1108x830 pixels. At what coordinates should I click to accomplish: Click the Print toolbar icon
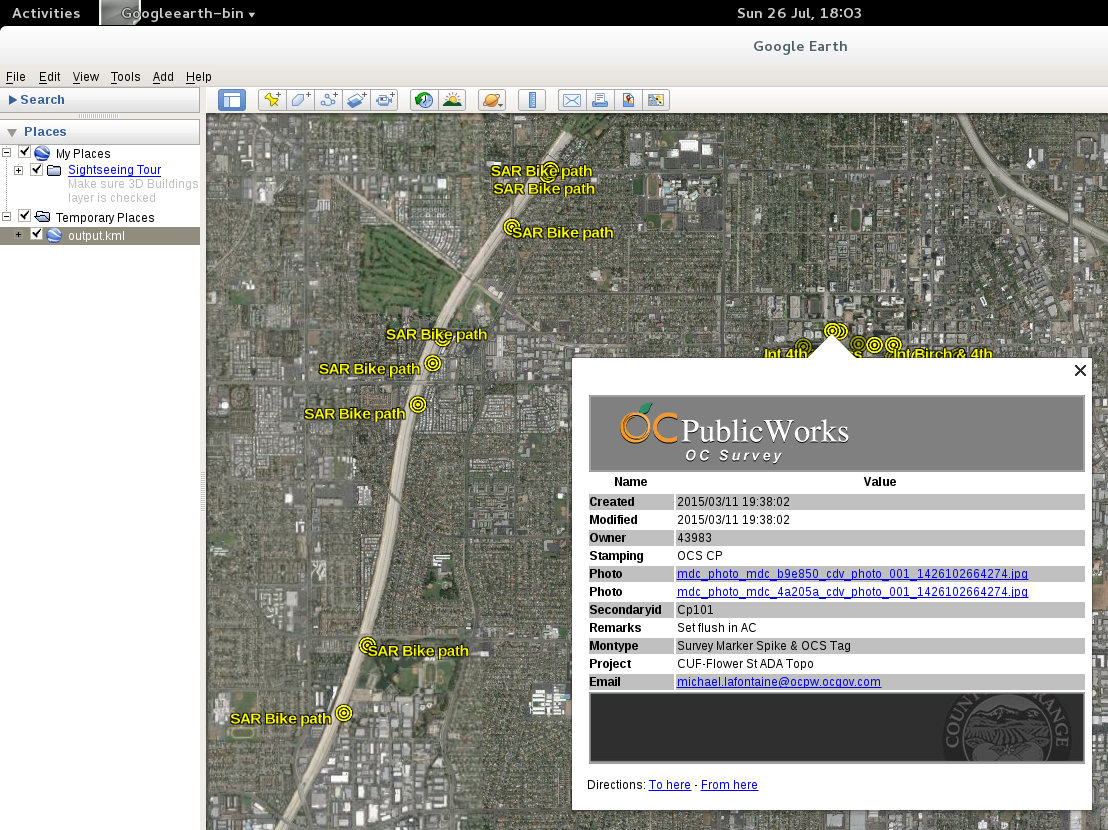pyautogui.click(x=600, y=100)
